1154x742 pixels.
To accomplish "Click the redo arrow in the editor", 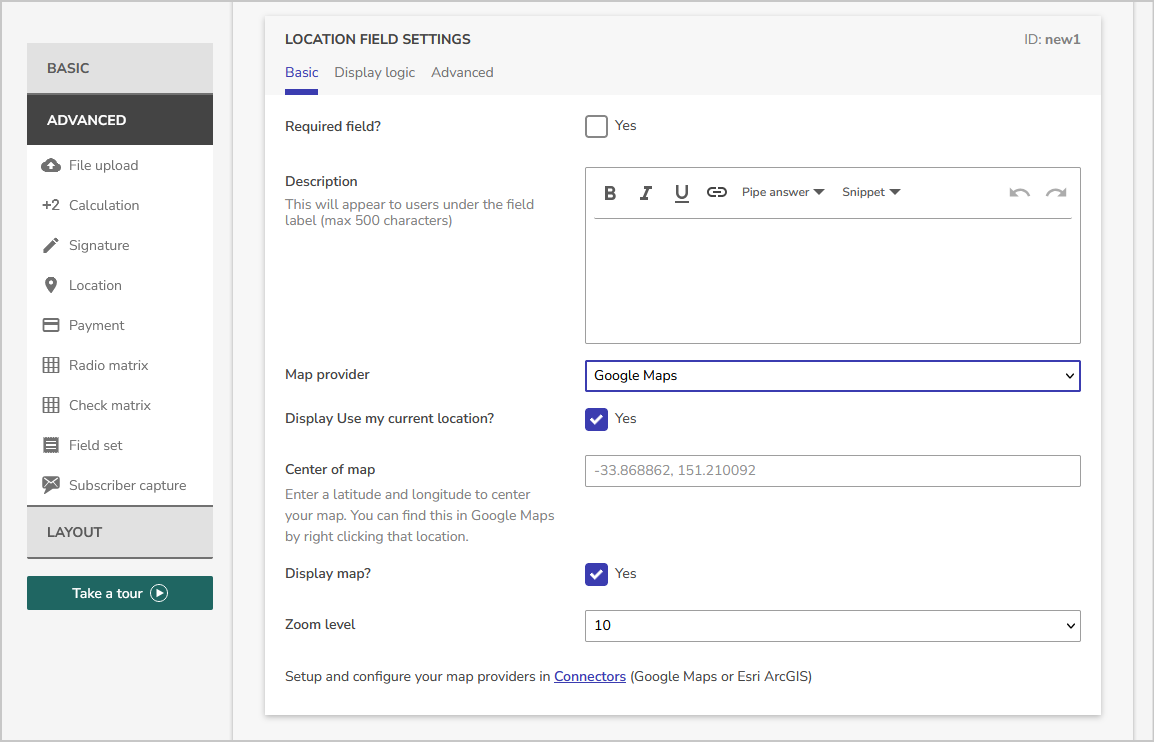I will (1056, 193).
